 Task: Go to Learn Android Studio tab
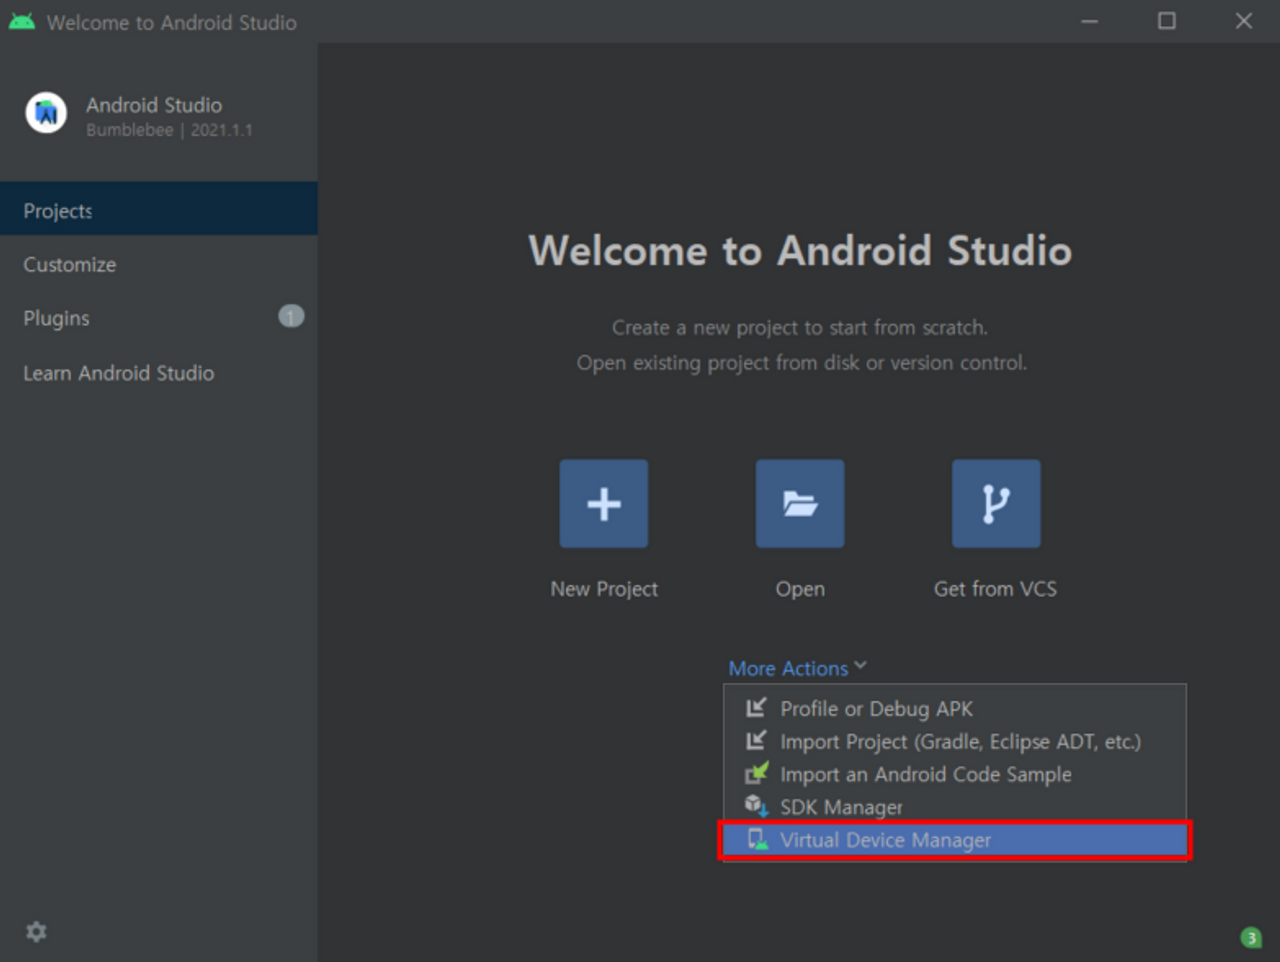click(159, 372)
